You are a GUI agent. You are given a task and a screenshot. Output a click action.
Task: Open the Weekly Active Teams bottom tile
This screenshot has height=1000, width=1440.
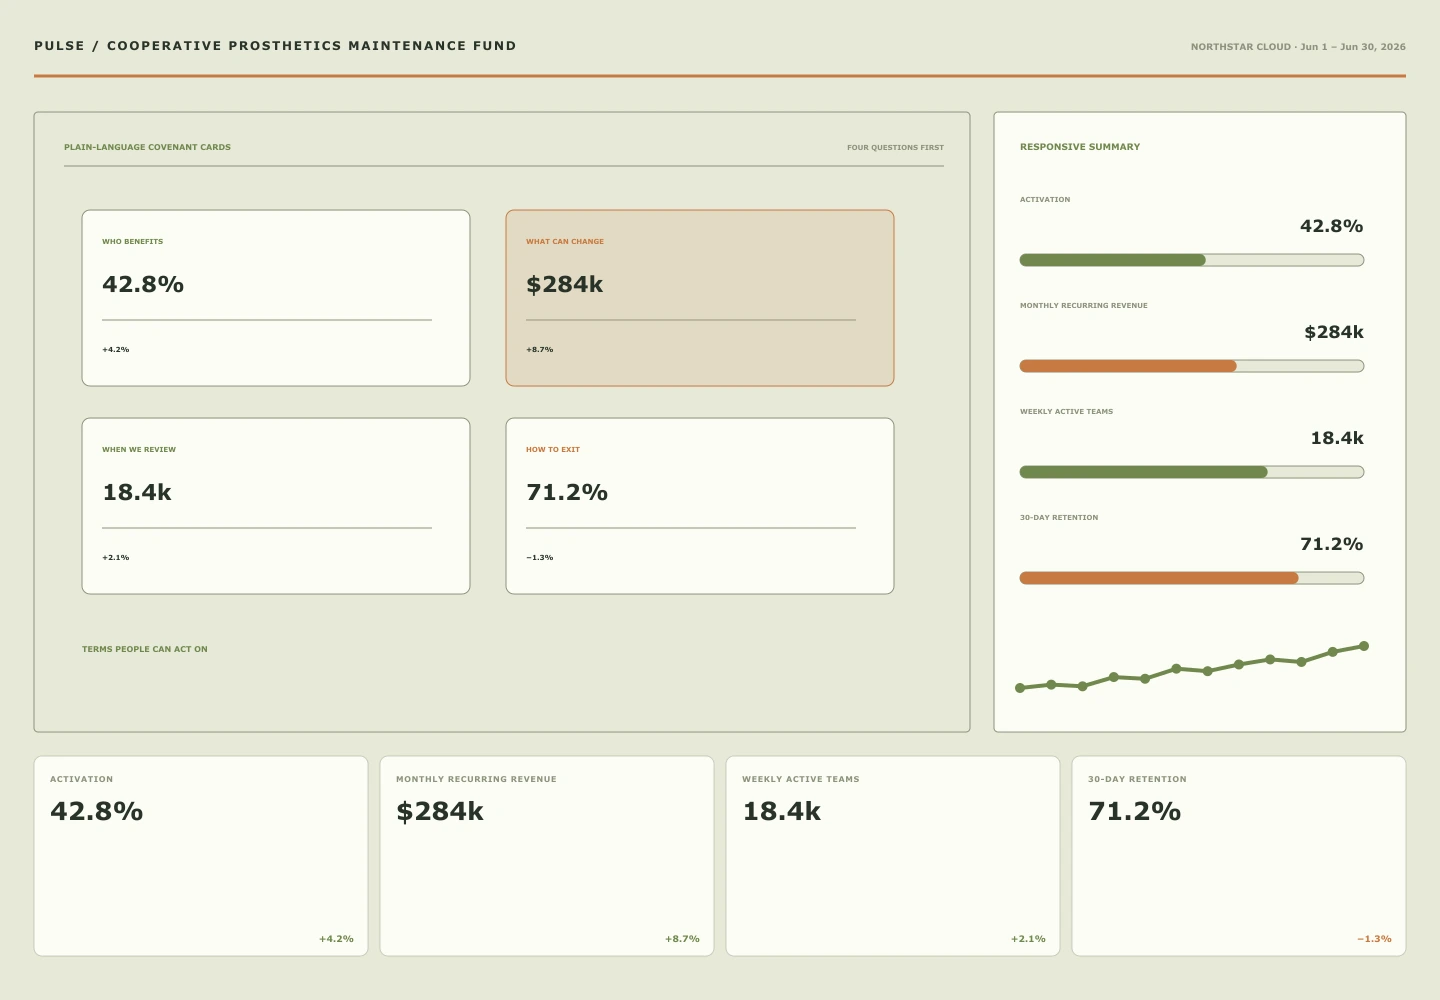[x=893, y=856]
